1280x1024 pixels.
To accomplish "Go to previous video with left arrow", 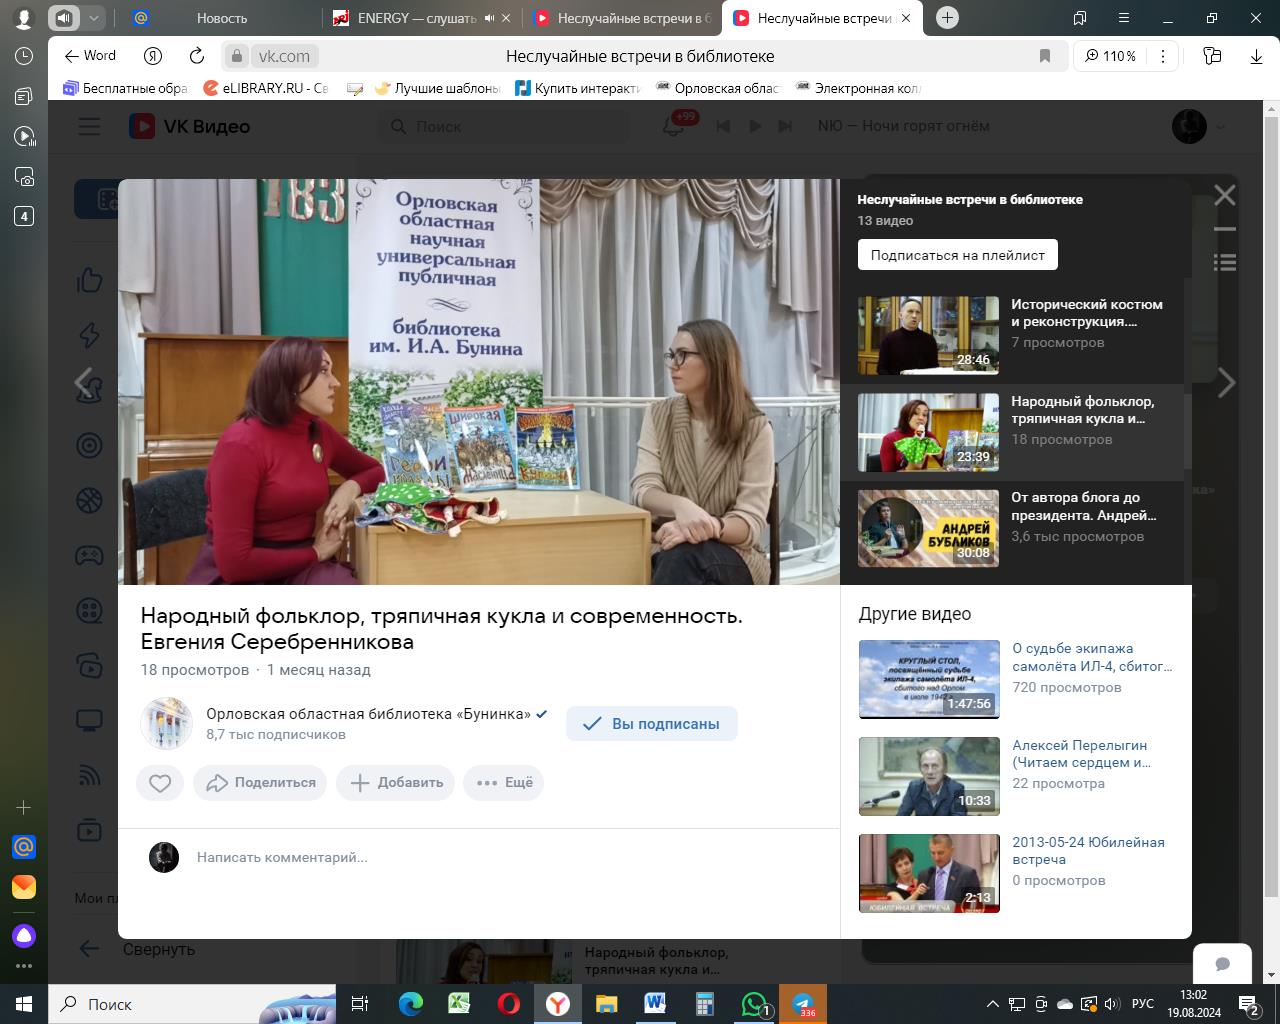I will (x=85, y=382).
